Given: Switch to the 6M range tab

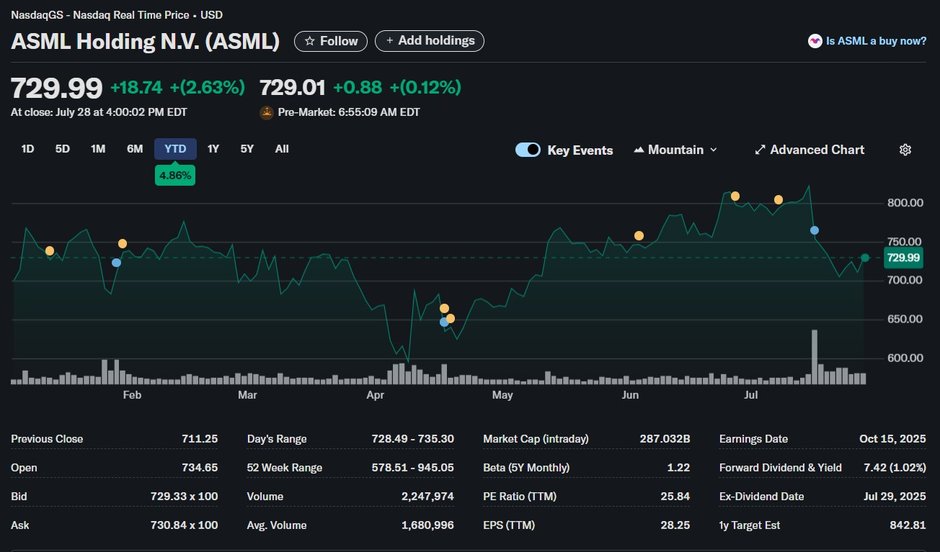Looking at the screenshot, I should pyautogui.click(x=135, y=149).
